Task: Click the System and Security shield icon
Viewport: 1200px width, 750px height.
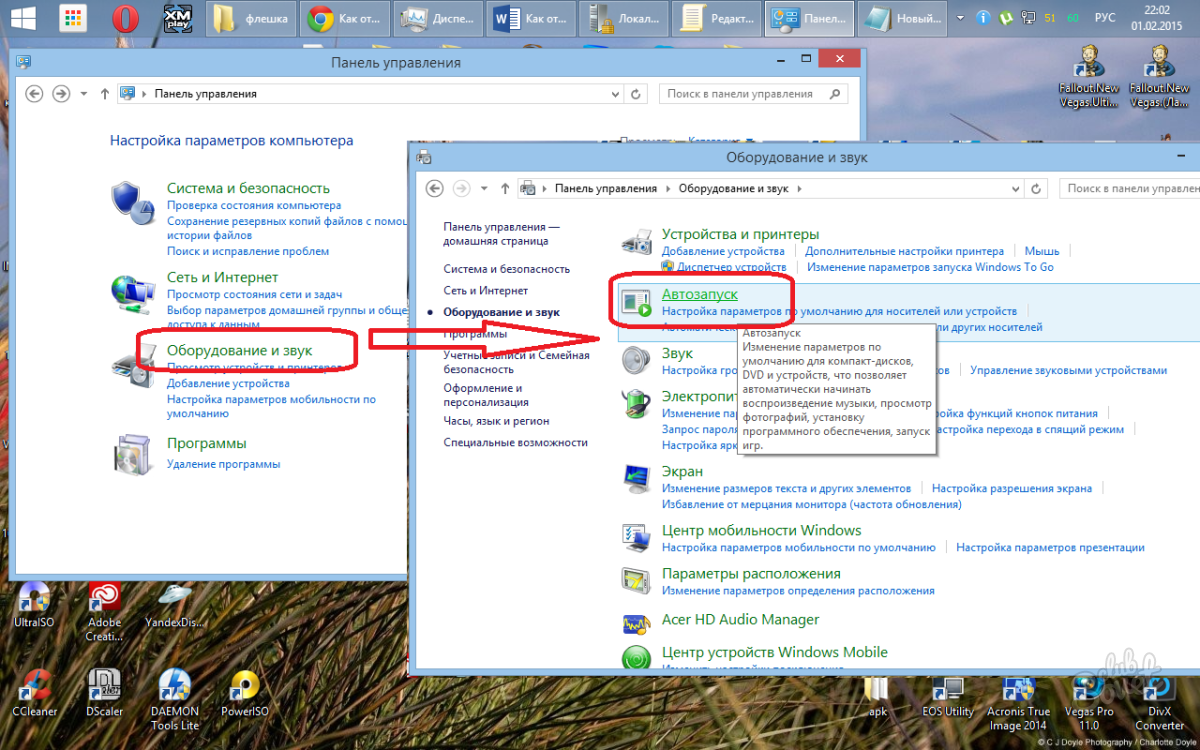Action: coord(132,202)
